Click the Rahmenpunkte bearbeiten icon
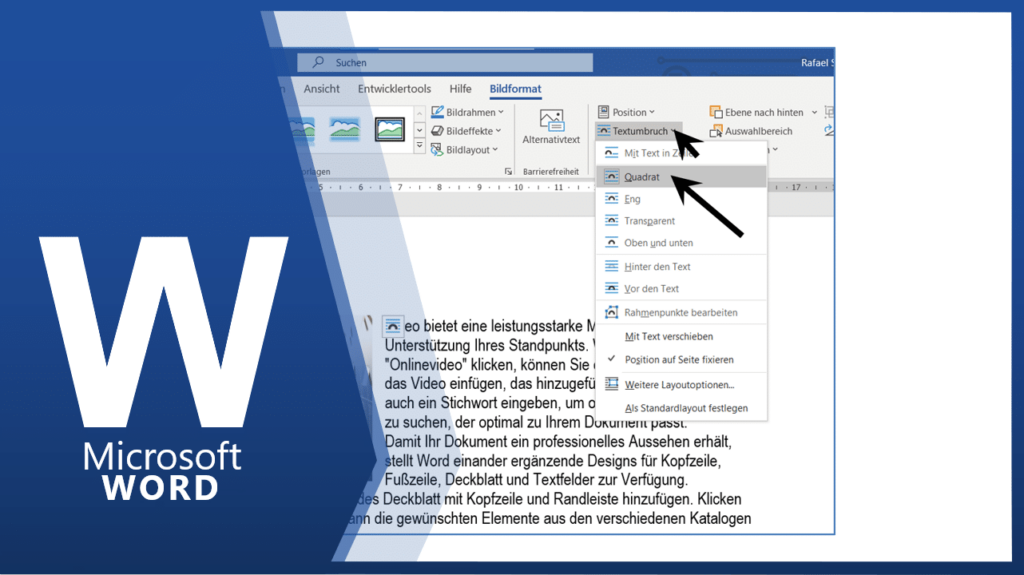This screenshot has height=575, width=1024. 611,312
